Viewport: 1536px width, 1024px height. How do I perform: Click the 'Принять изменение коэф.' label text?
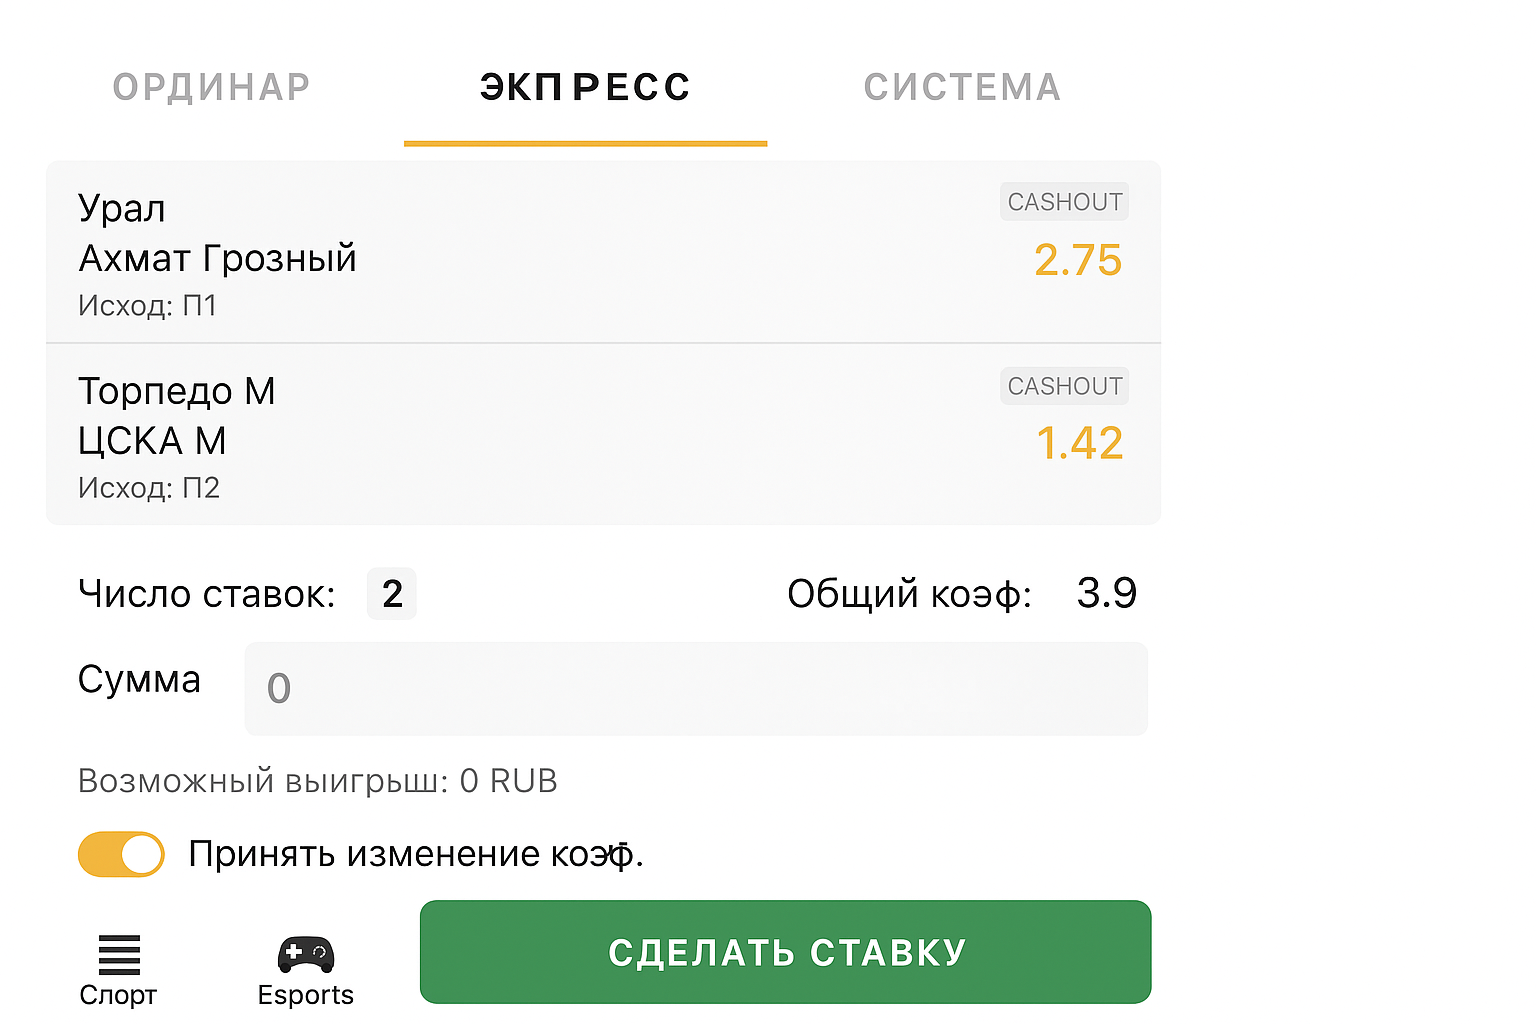click(x=416, y=854)
